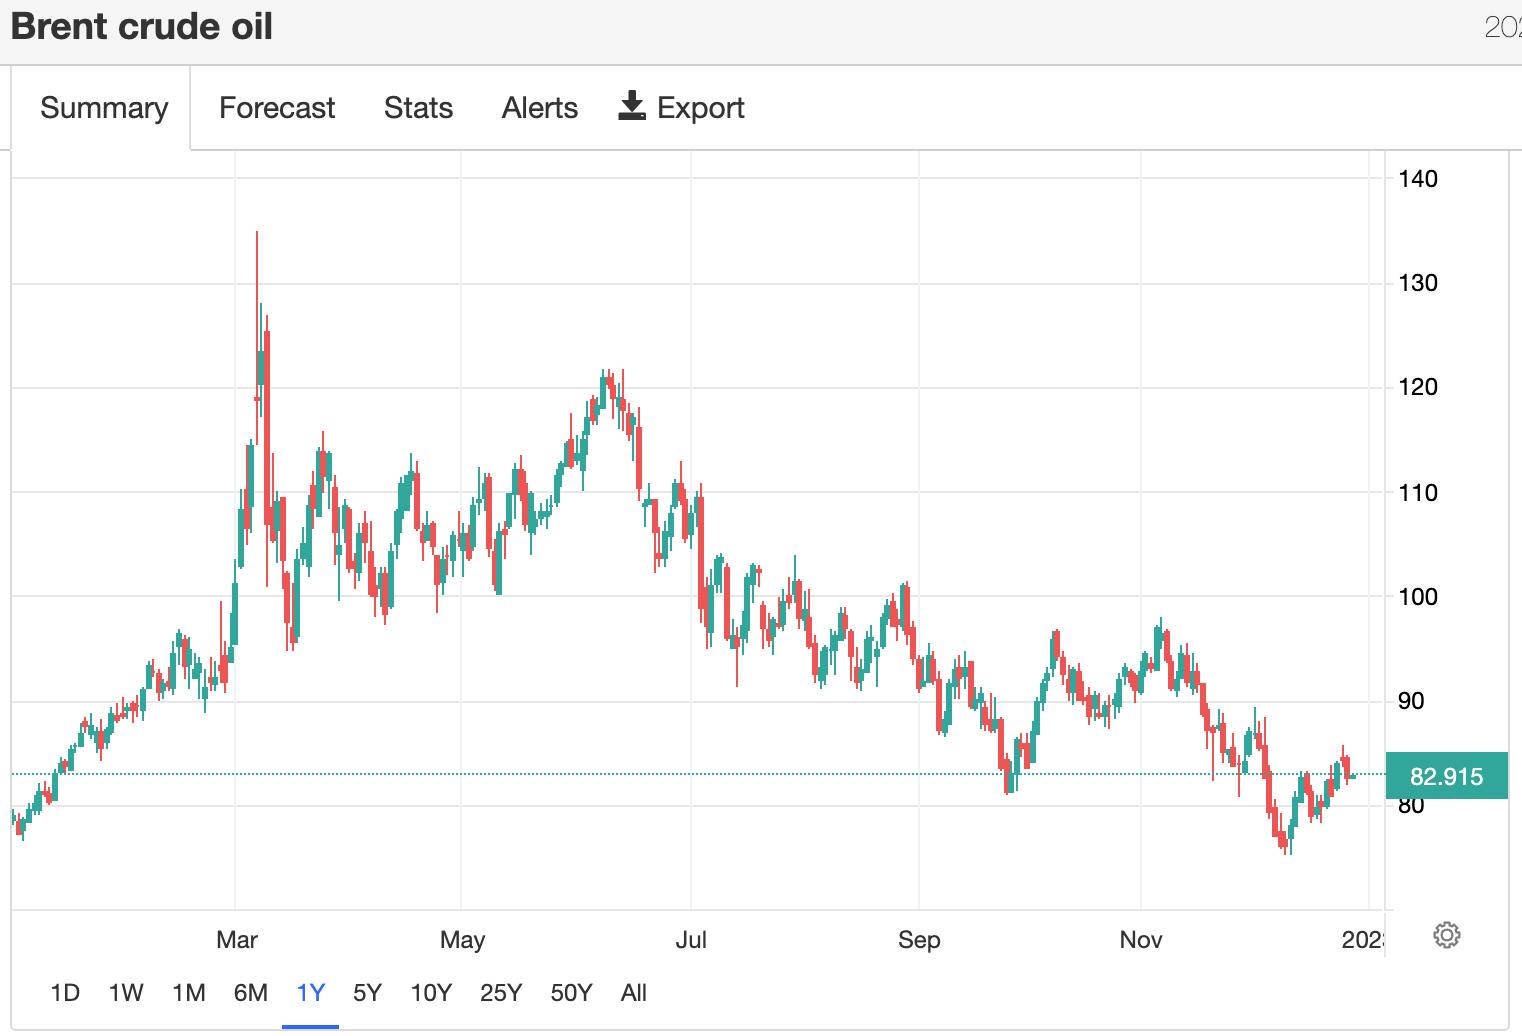Image resolution: width=1522 pixels, height=1036 pixels.
Task: Show All available price history
Action: pyautogui.click(x=634, y=993)
